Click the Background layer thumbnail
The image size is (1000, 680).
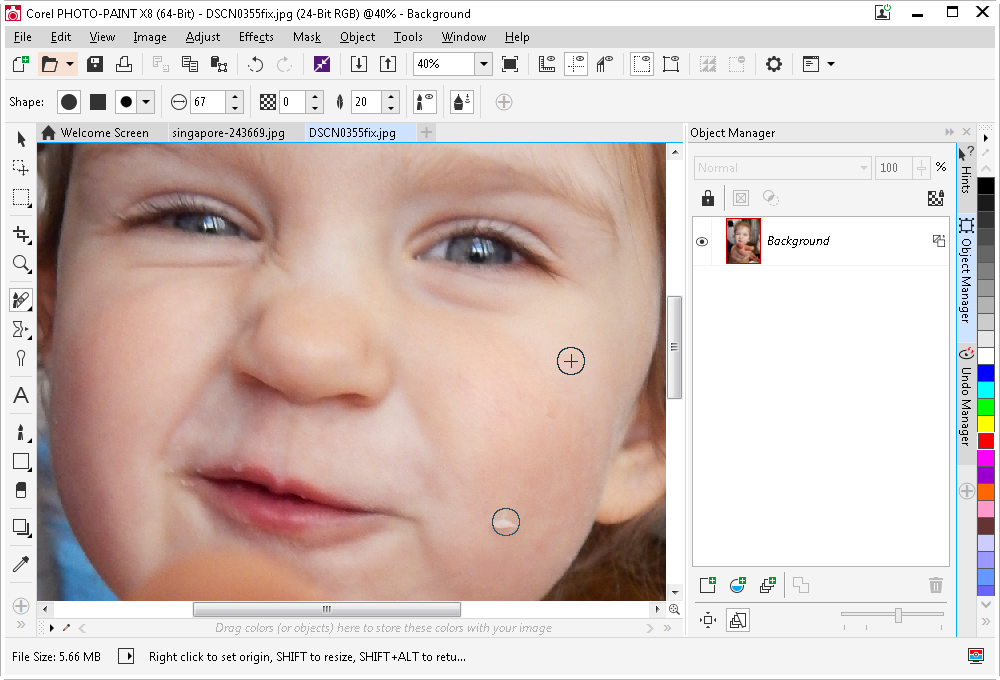pos(743,241)
